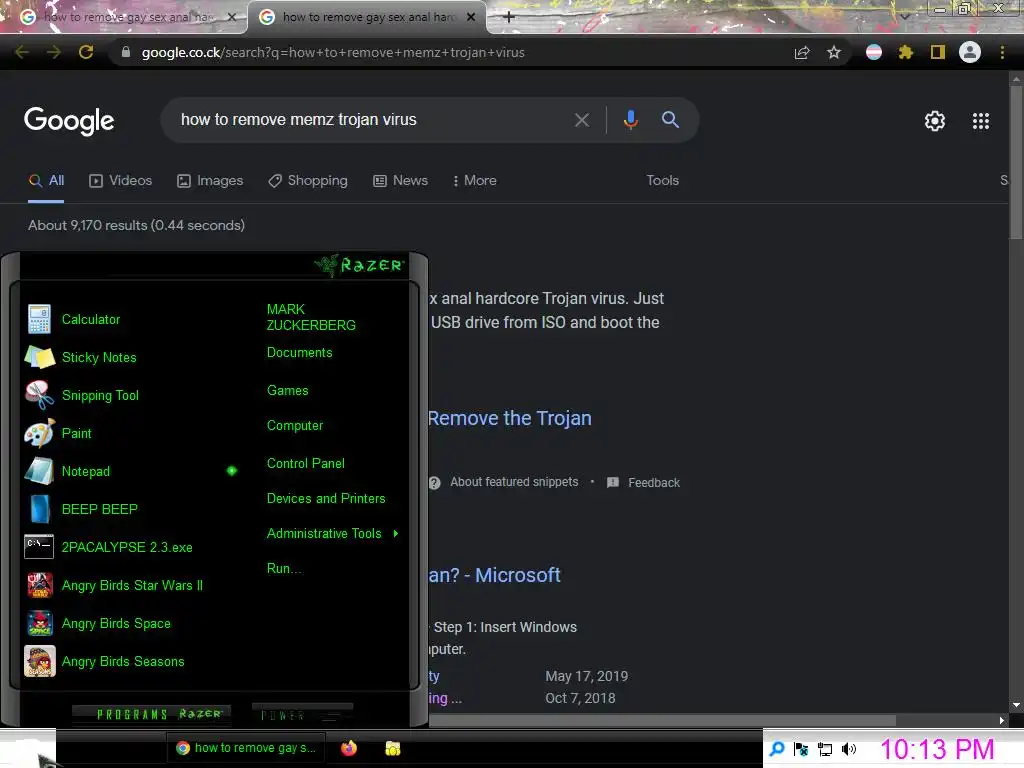Click the 10:13 PM taskbar clock
This screenshot has height=768, width=1024.
click(937, 749)
